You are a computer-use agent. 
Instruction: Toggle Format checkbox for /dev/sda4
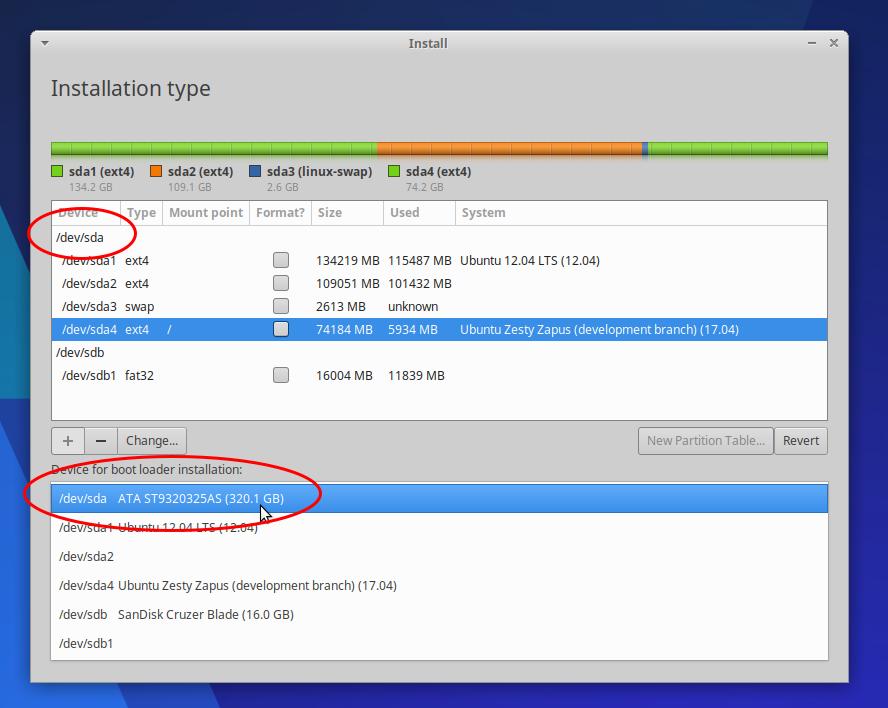coord(281,329)
